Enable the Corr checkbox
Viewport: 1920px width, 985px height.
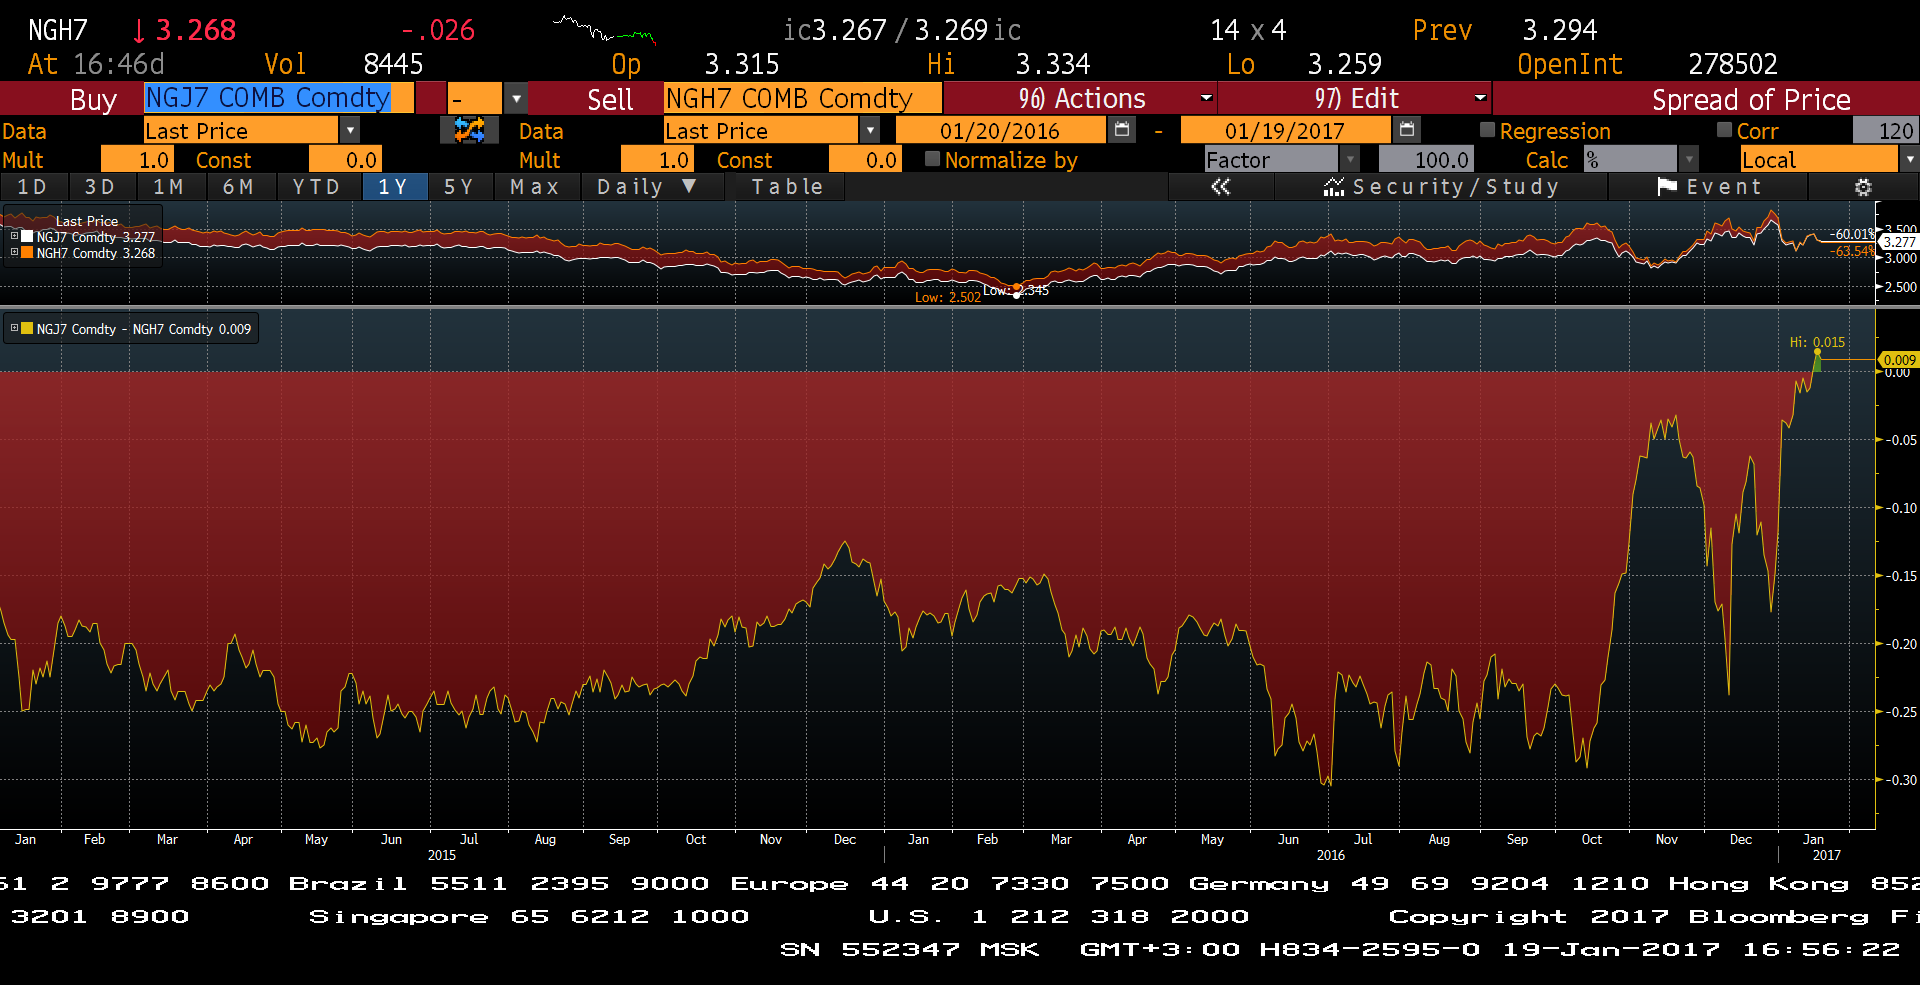1724,129
